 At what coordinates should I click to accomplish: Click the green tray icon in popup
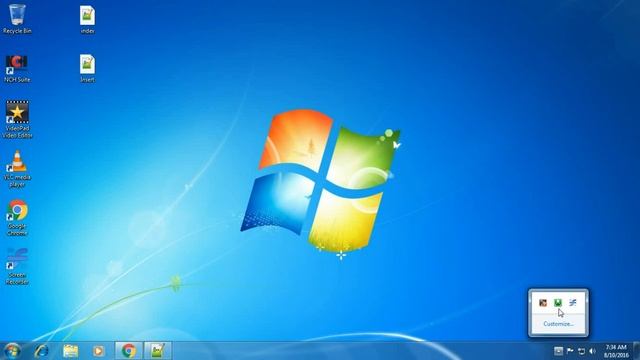coord(558,303)
